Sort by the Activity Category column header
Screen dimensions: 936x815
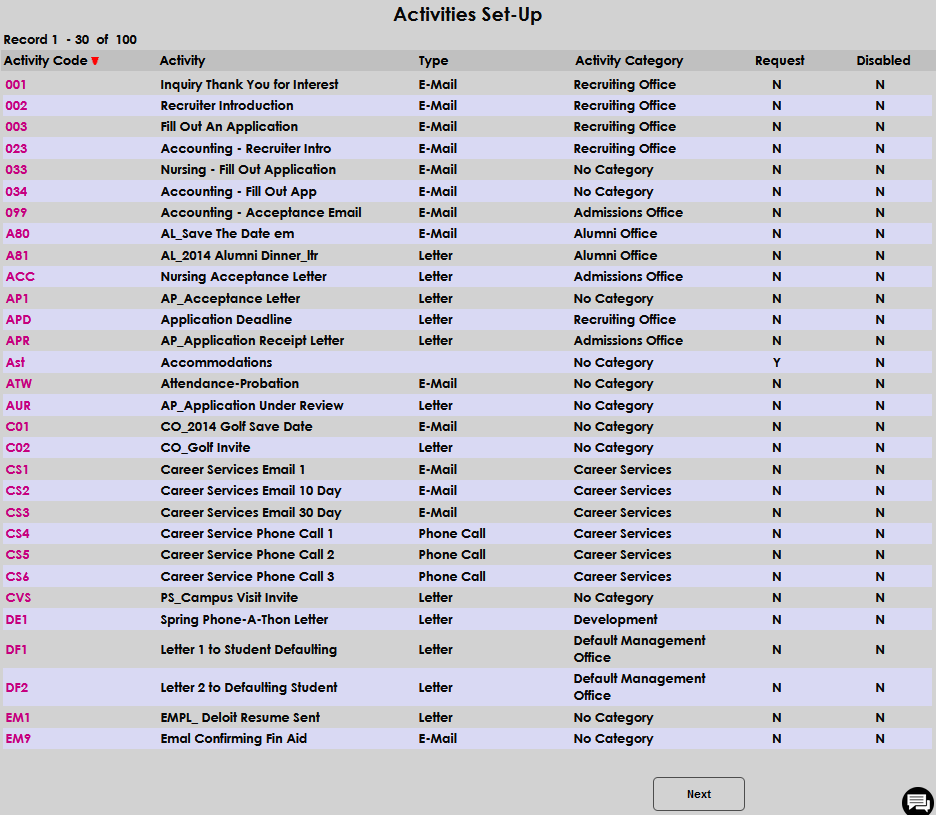pos(629,60)
